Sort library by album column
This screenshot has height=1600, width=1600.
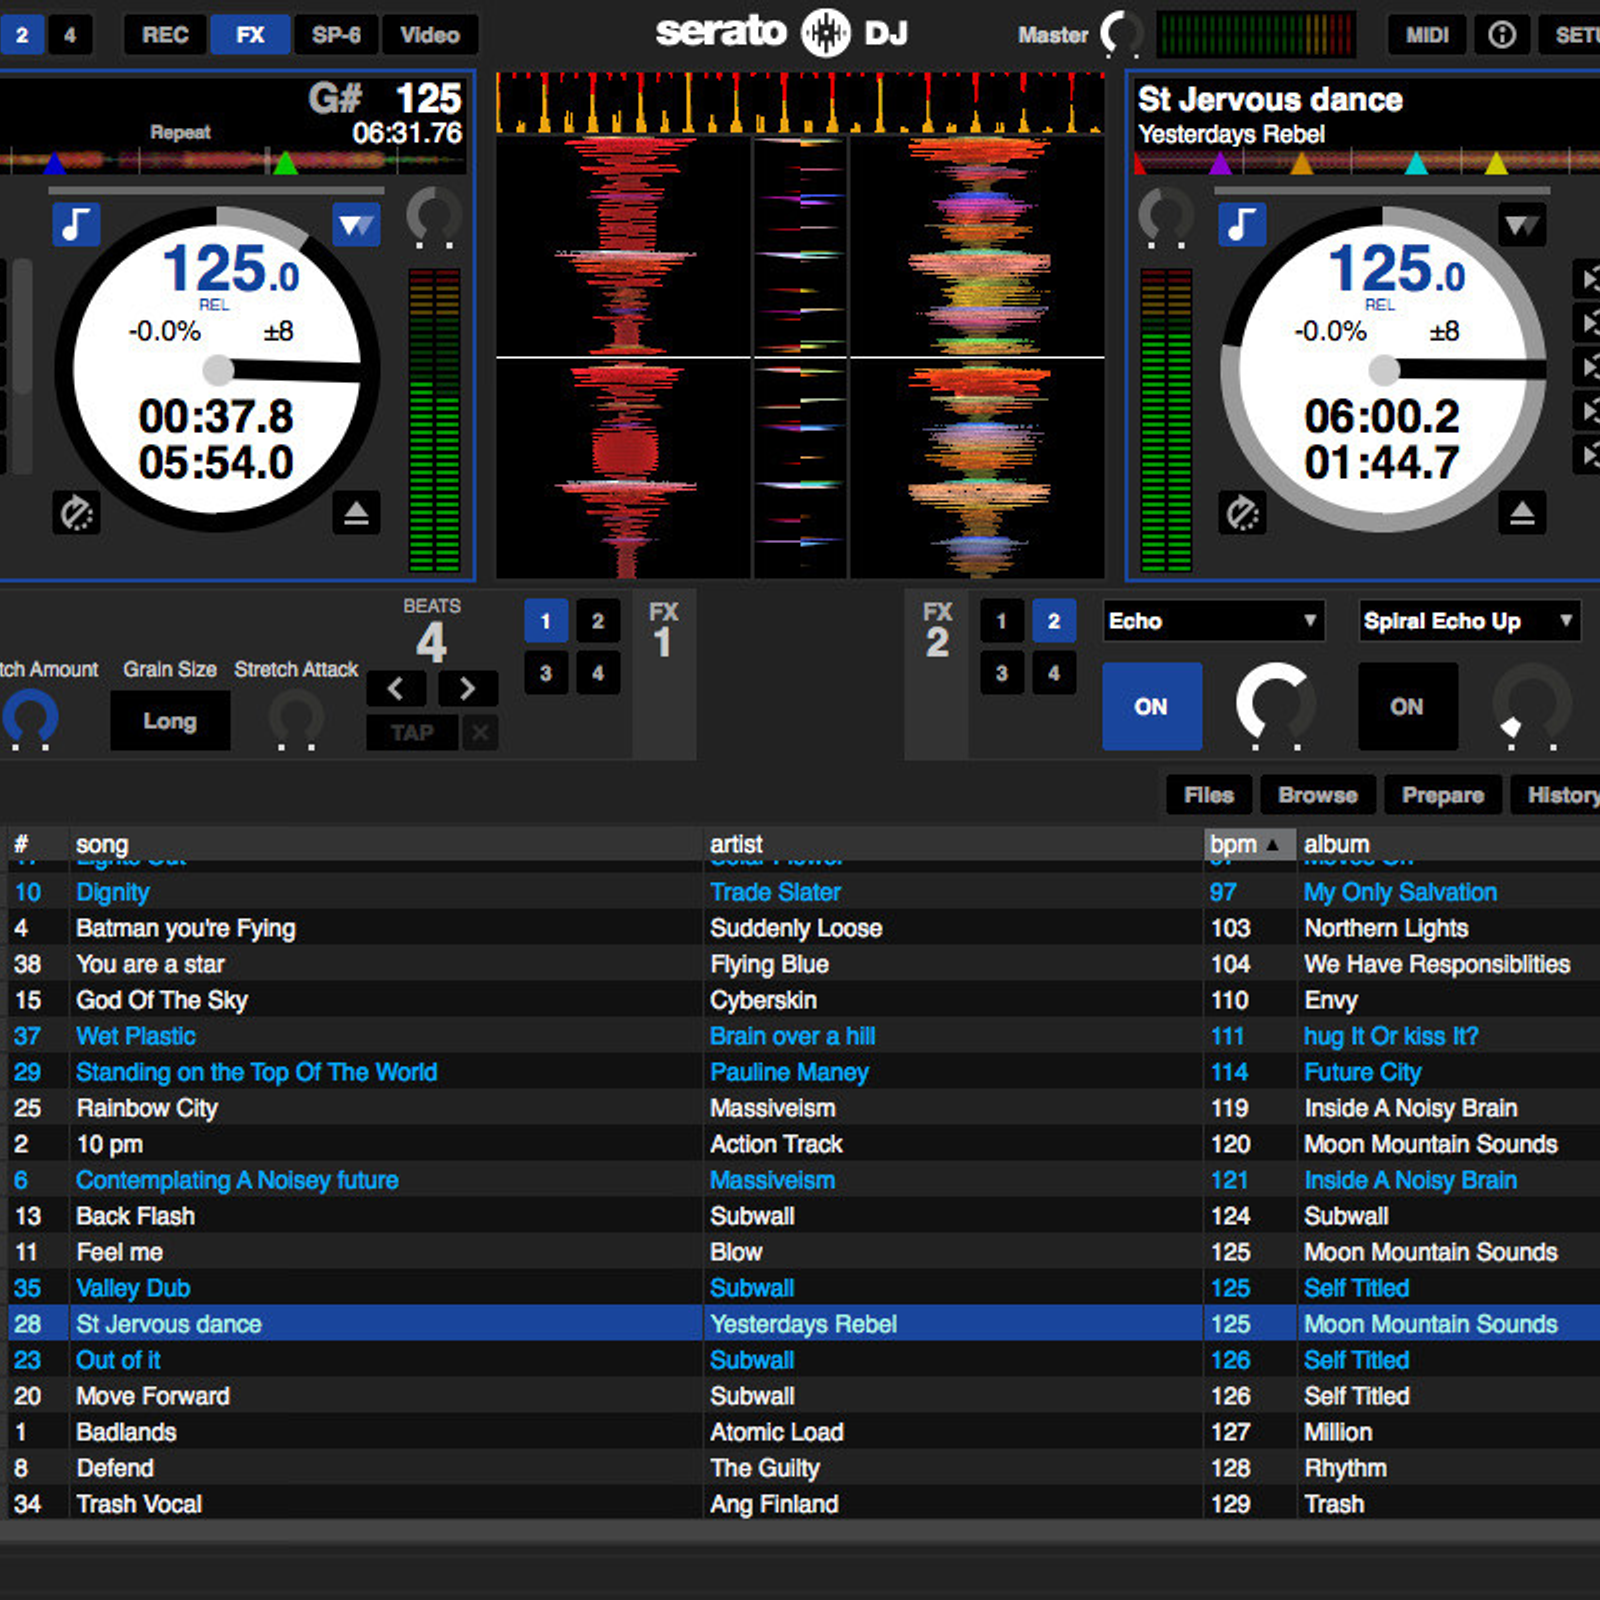coord(1449,844)
